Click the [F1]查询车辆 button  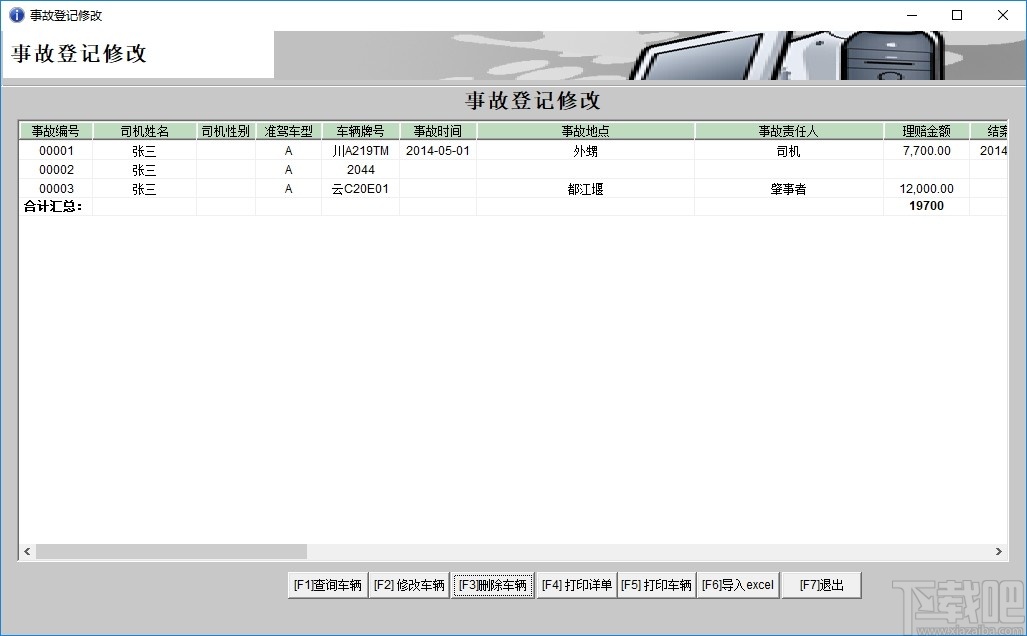tap(327, 585)
